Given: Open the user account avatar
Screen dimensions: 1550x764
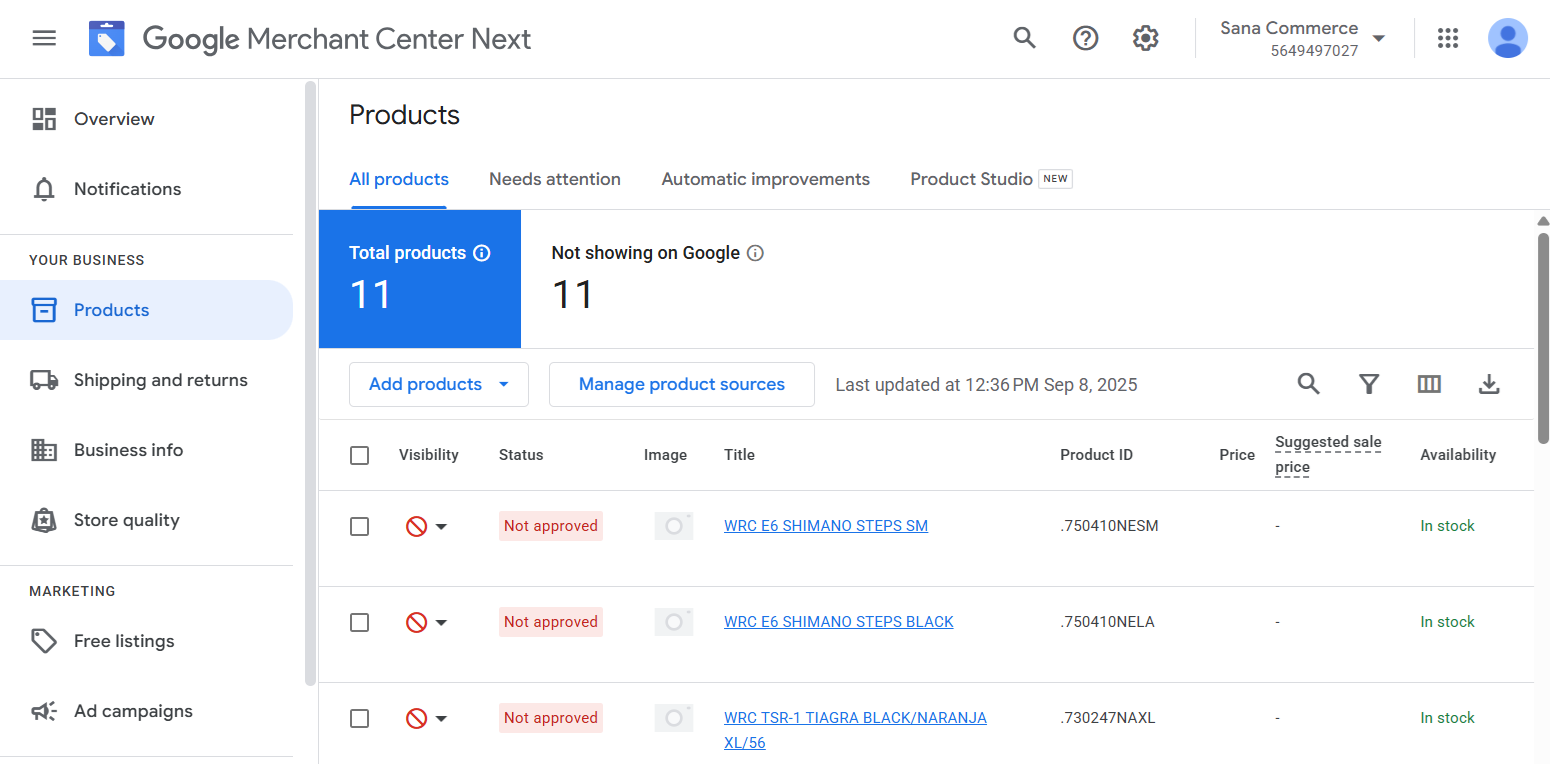Looking at the screenshot, I should tap(1507, 38).
